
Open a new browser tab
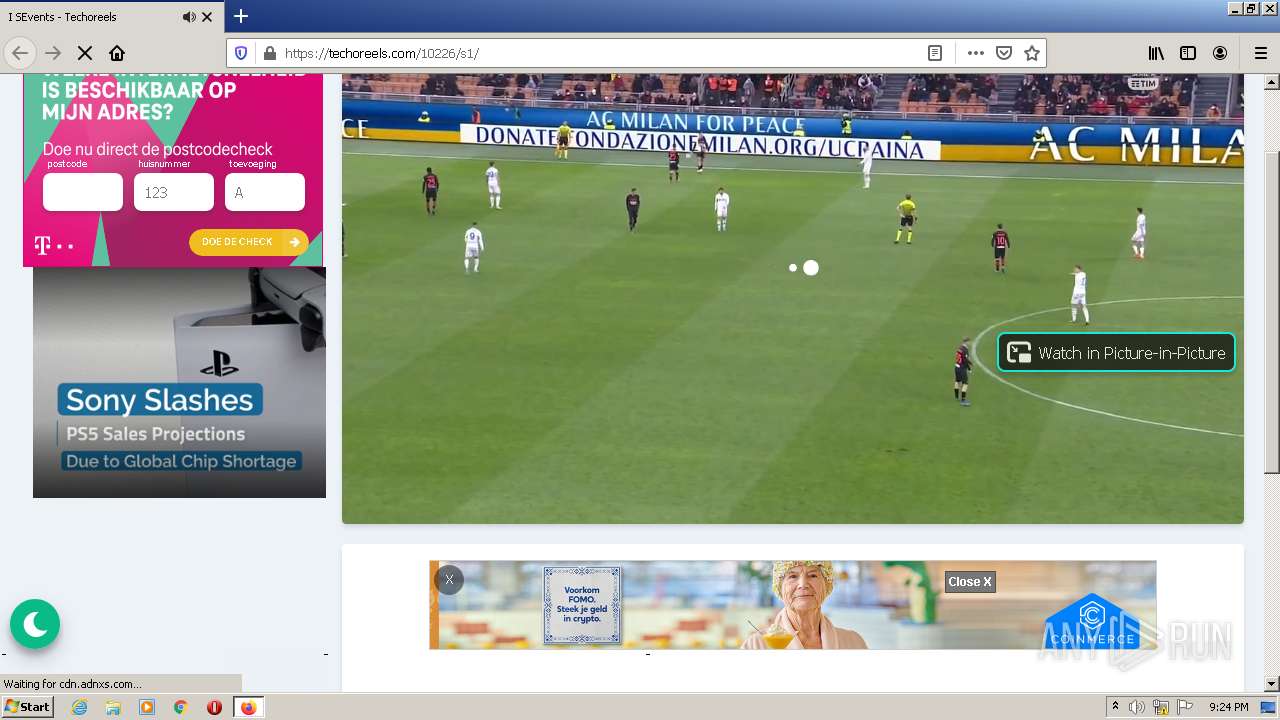[241, 16]
